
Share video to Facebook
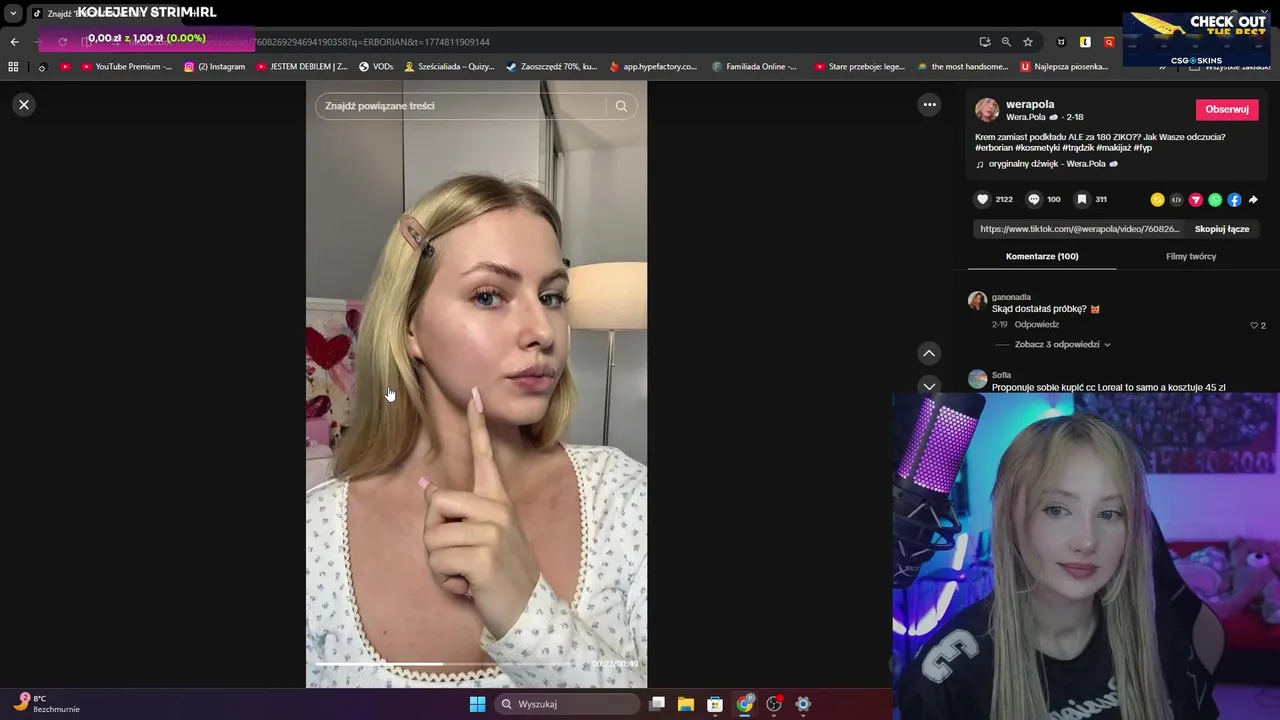pos(1234,200)
